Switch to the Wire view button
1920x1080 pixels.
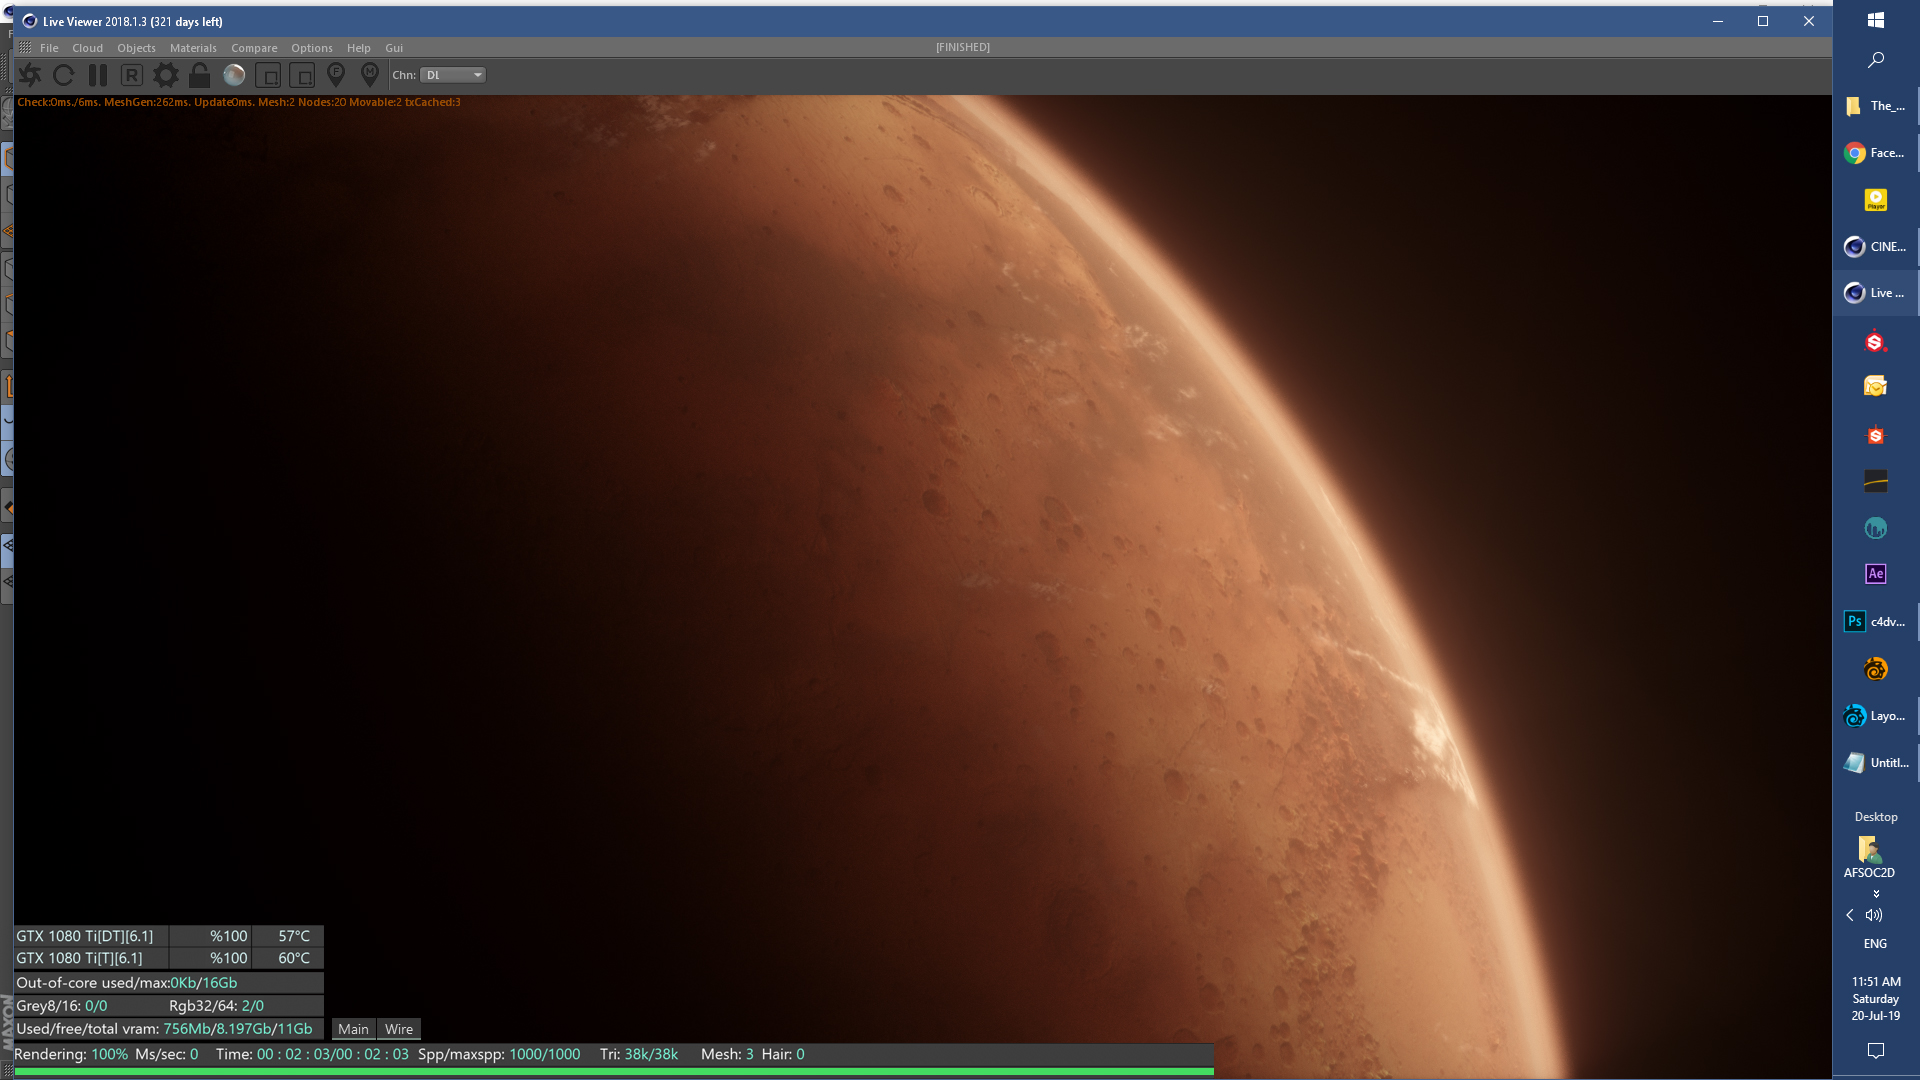399,1029
